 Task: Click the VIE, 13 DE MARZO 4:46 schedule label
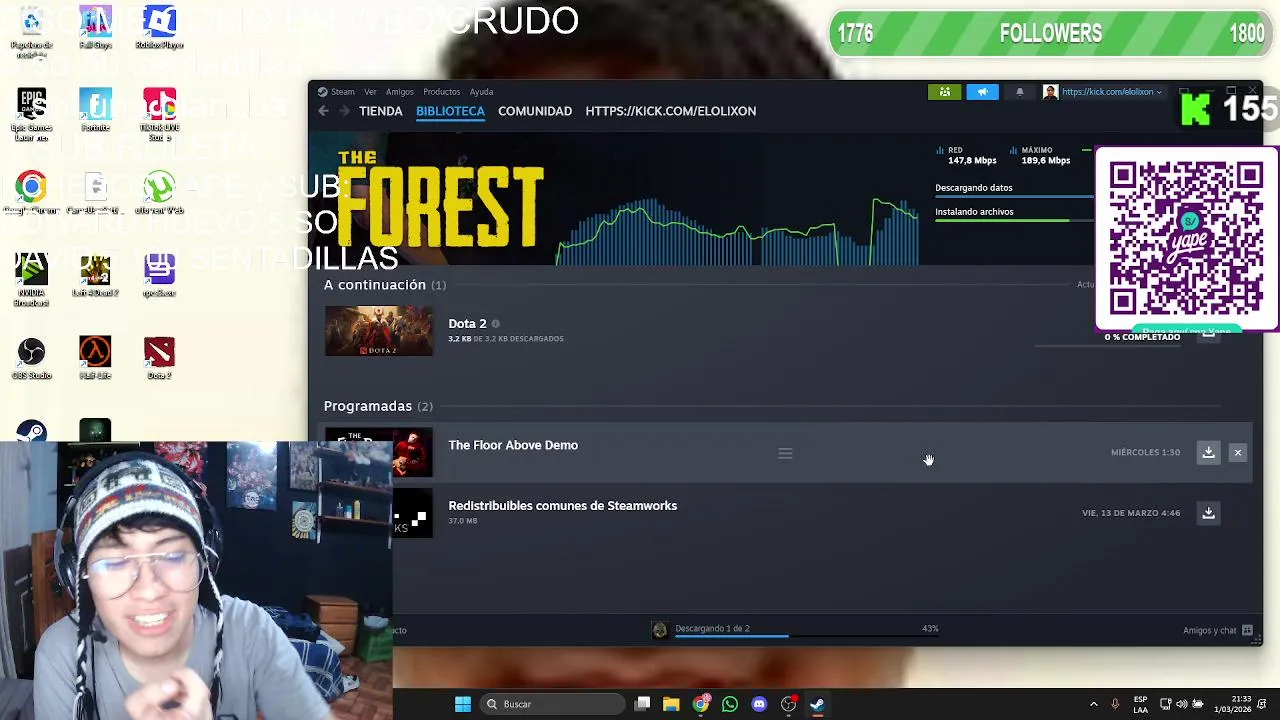point(1131,513)
